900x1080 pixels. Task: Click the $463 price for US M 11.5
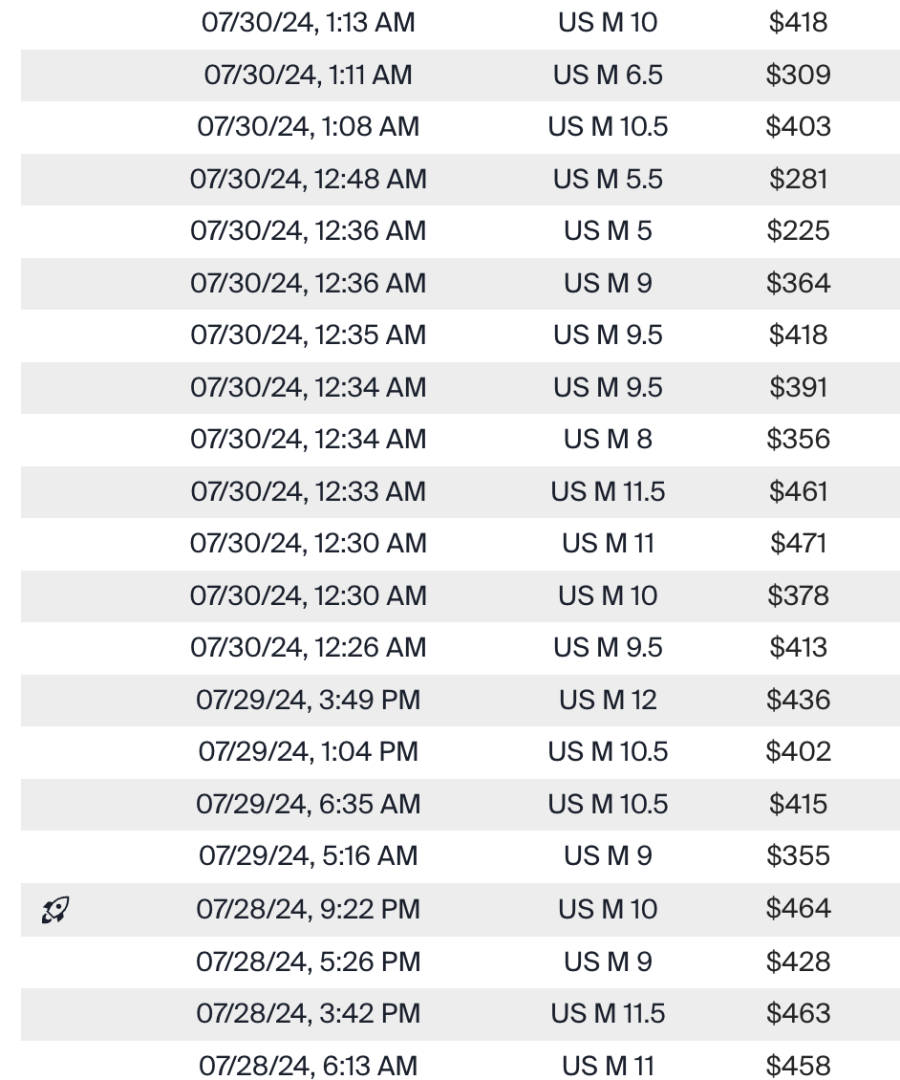point(797,1013)
